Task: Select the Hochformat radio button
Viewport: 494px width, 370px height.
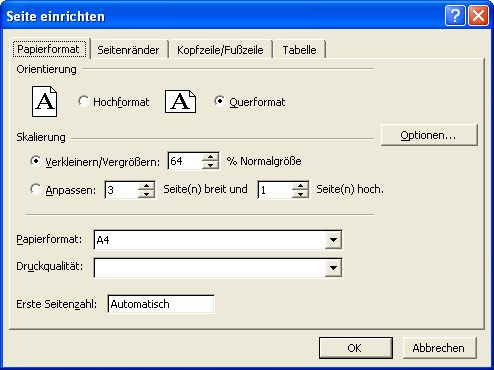Action: (x=83, y=101)
